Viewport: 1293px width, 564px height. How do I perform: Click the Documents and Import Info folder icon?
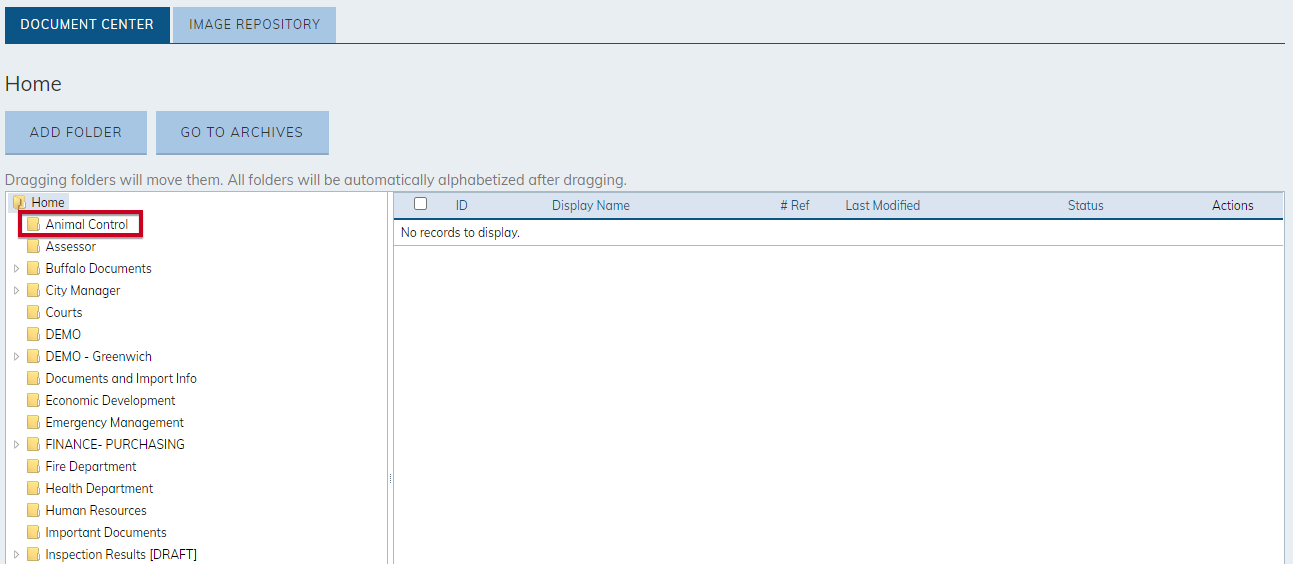(33, 379)
